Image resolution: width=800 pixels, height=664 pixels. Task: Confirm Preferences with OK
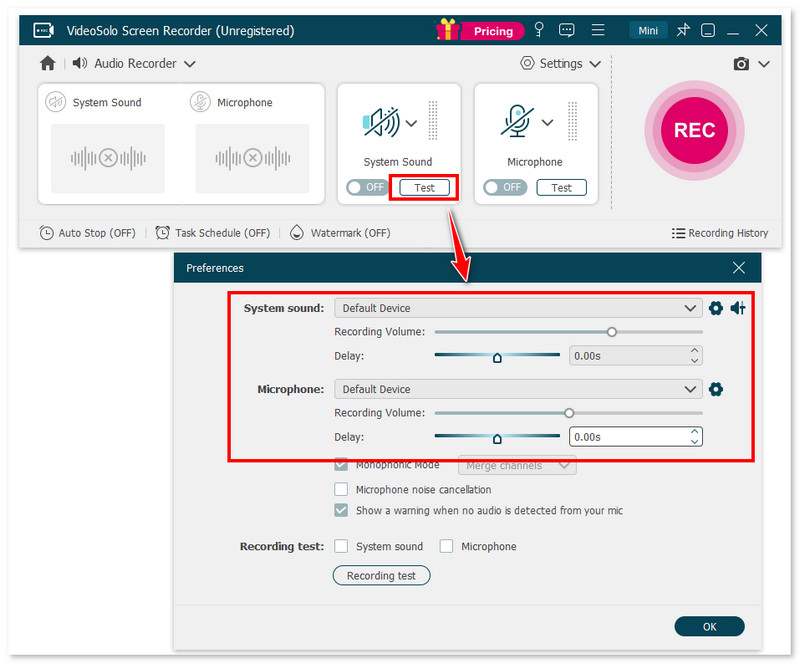point(709,626)
